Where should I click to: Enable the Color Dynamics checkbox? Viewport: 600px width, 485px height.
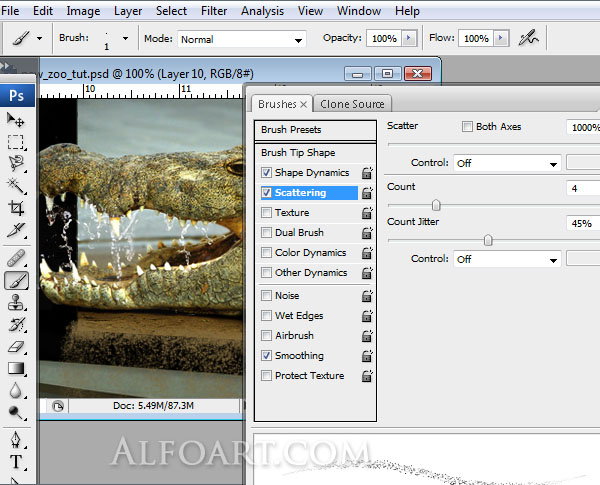point(266,253)
